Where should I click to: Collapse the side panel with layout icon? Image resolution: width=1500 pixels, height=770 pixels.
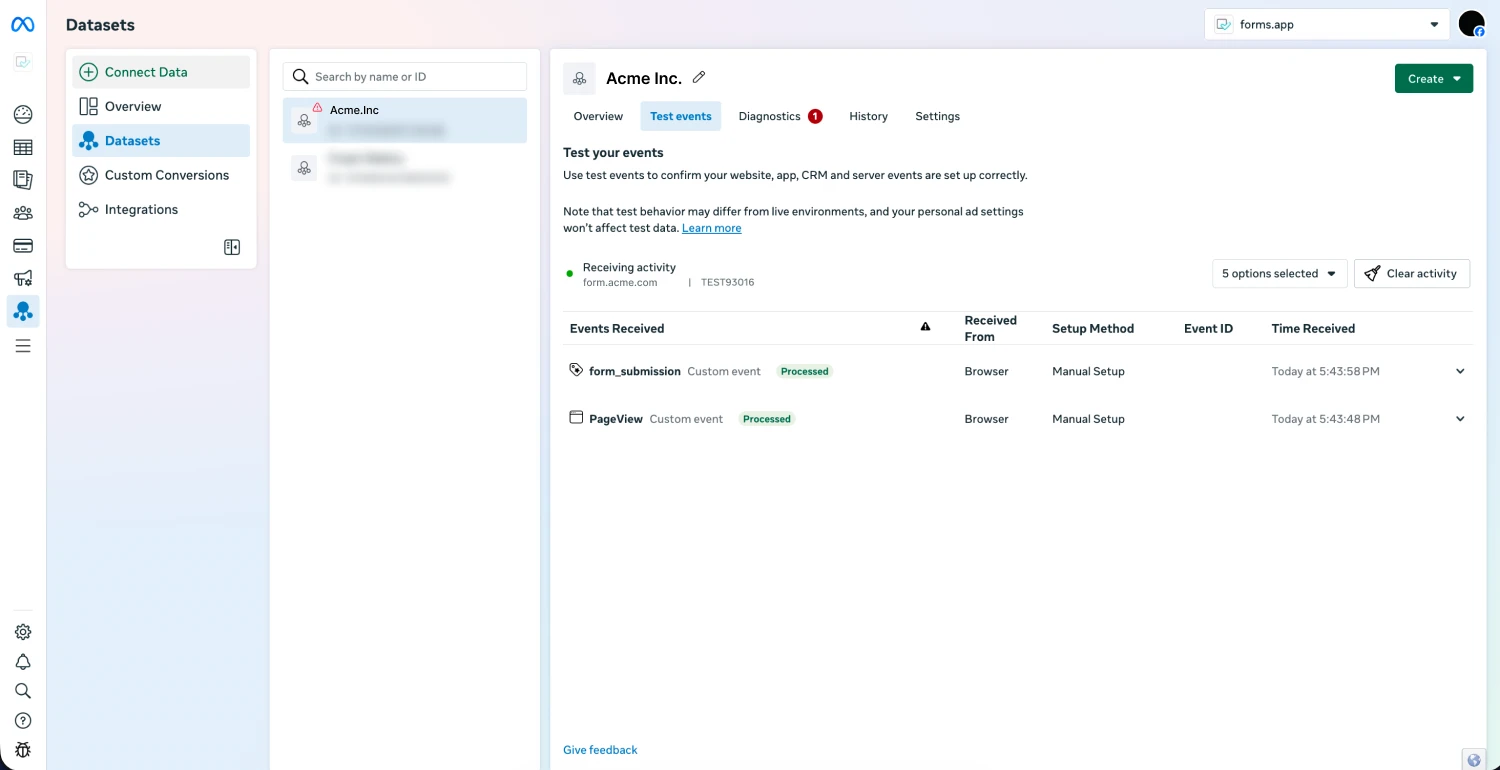(232, 247)
